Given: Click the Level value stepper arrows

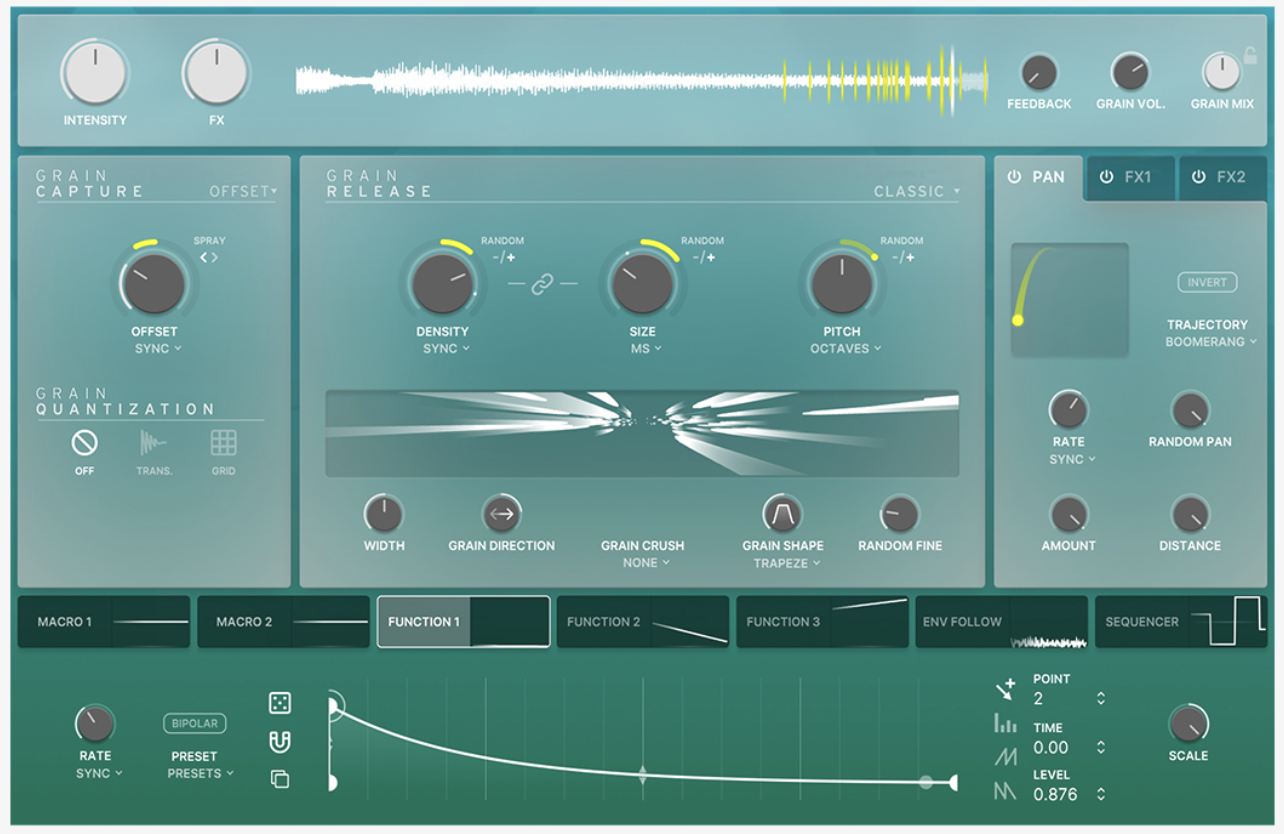Looking at the screenshot, I should 1101,794.
